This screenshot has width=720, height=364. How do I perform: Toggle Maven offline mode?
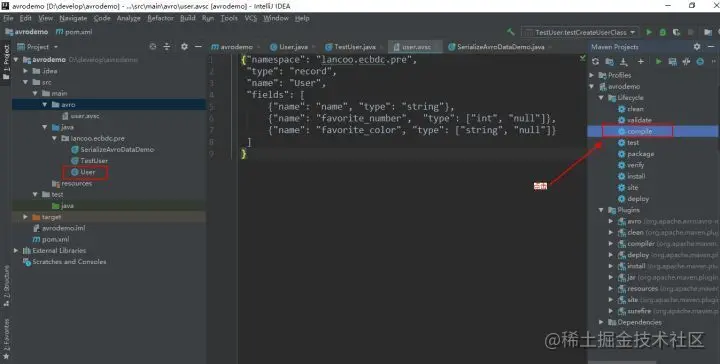pos(686,62)
